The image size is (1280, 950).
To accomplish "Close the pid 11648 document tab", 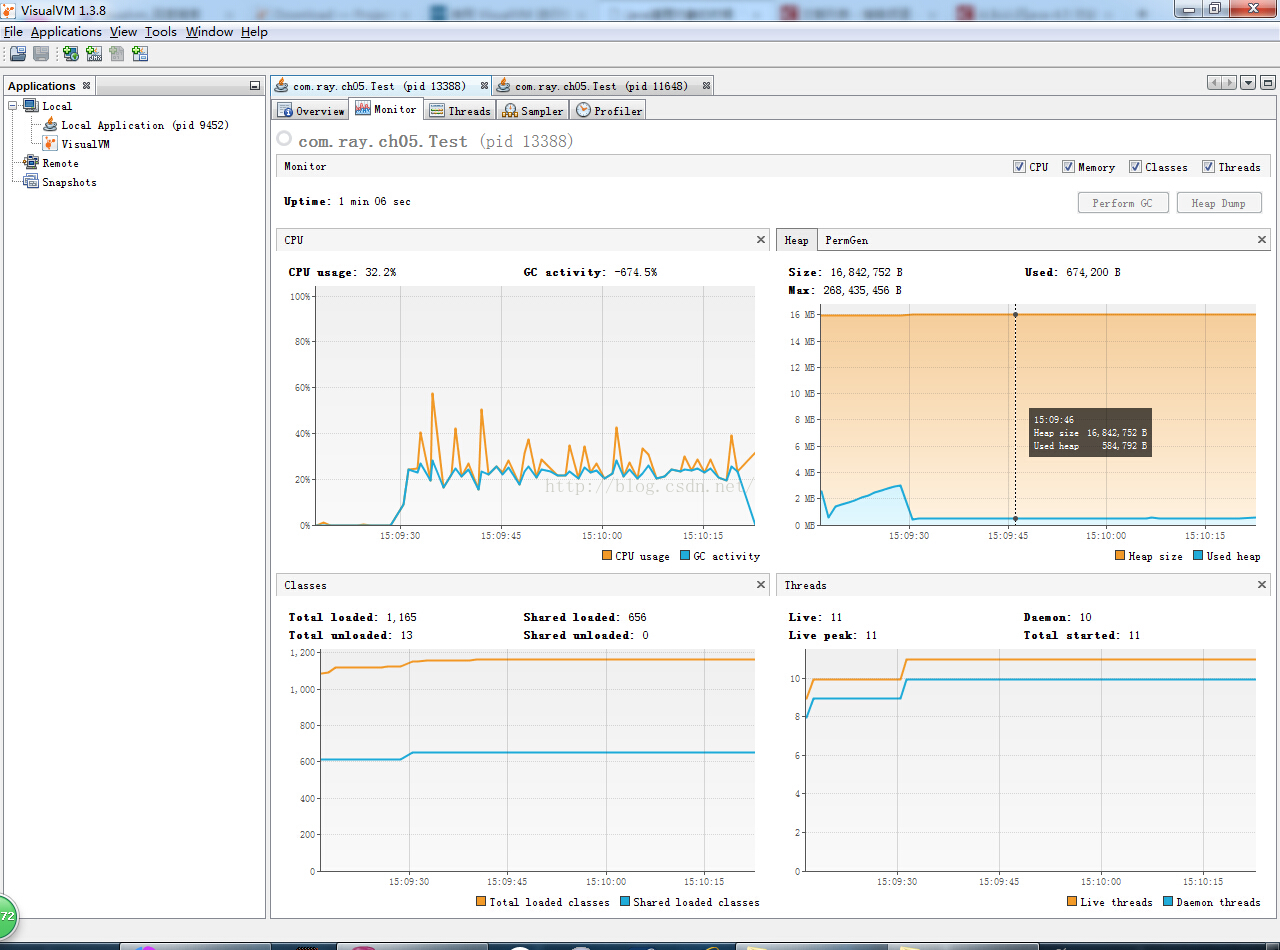I will 706,86.
